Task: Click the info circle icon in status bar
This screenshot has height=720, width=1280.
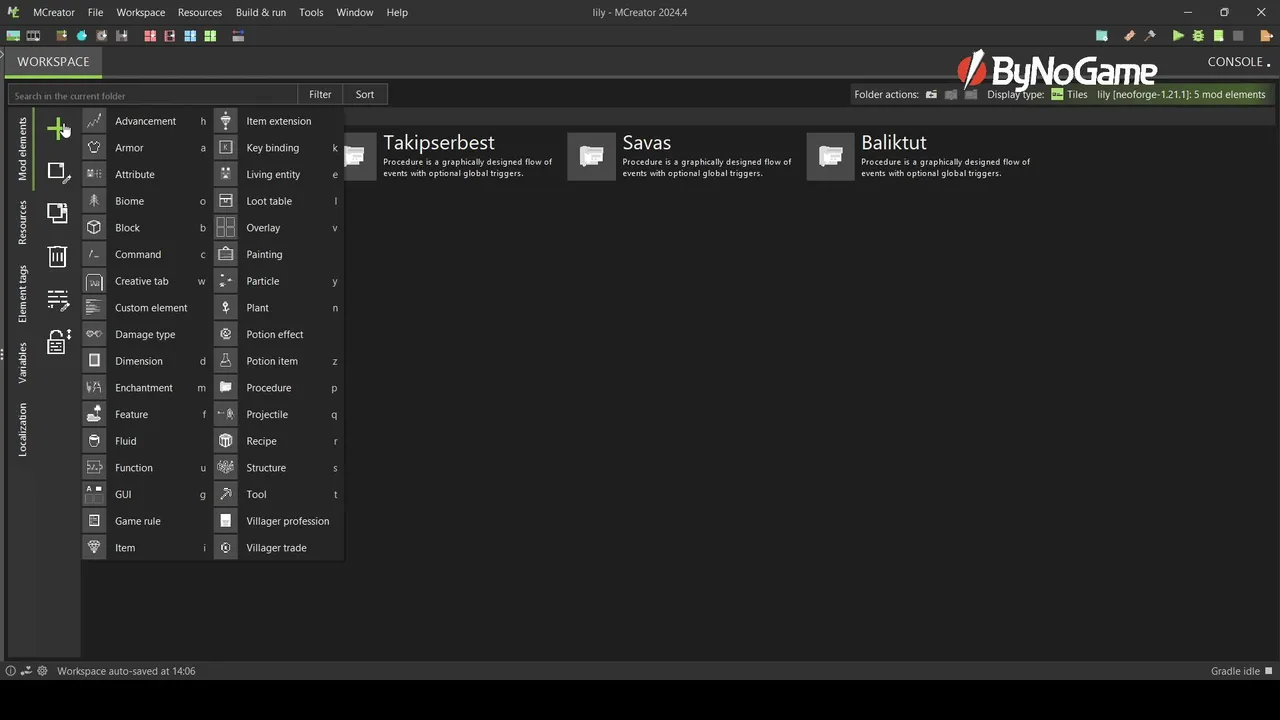Action: coord(11,671)
